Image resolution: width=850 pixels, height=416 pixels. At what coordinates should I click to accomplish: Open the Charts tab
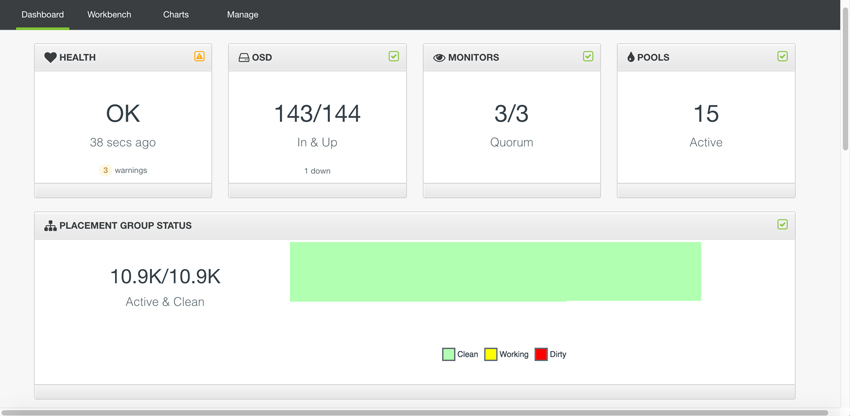tap(176, 15)
